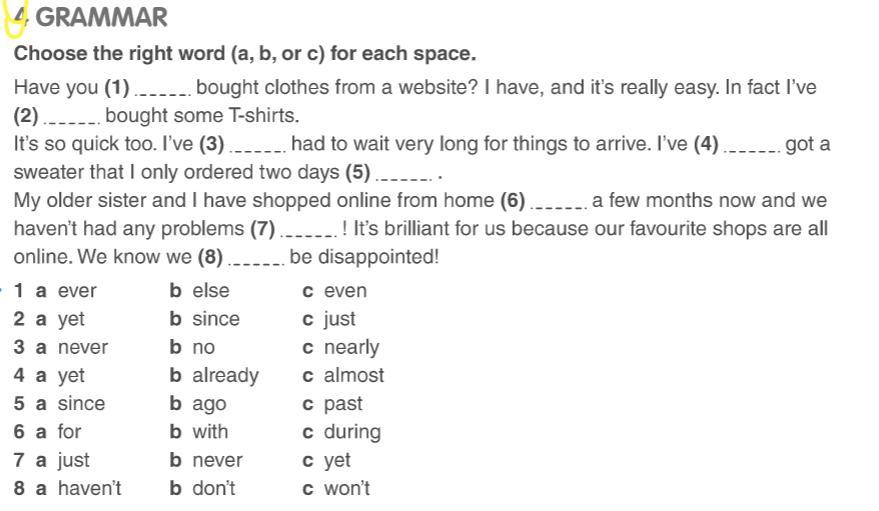The height and width of the screenshot is (511, 879).
Task: Choose "else" in question 1 options
Action: click(210, 291)
